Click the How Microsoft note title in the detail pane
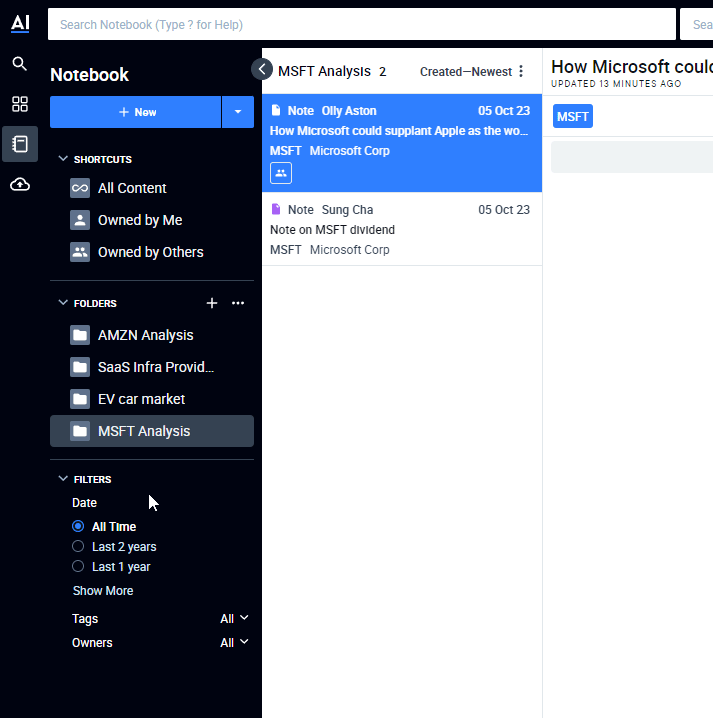Screen dimensions: 713x718 point(631,67)
